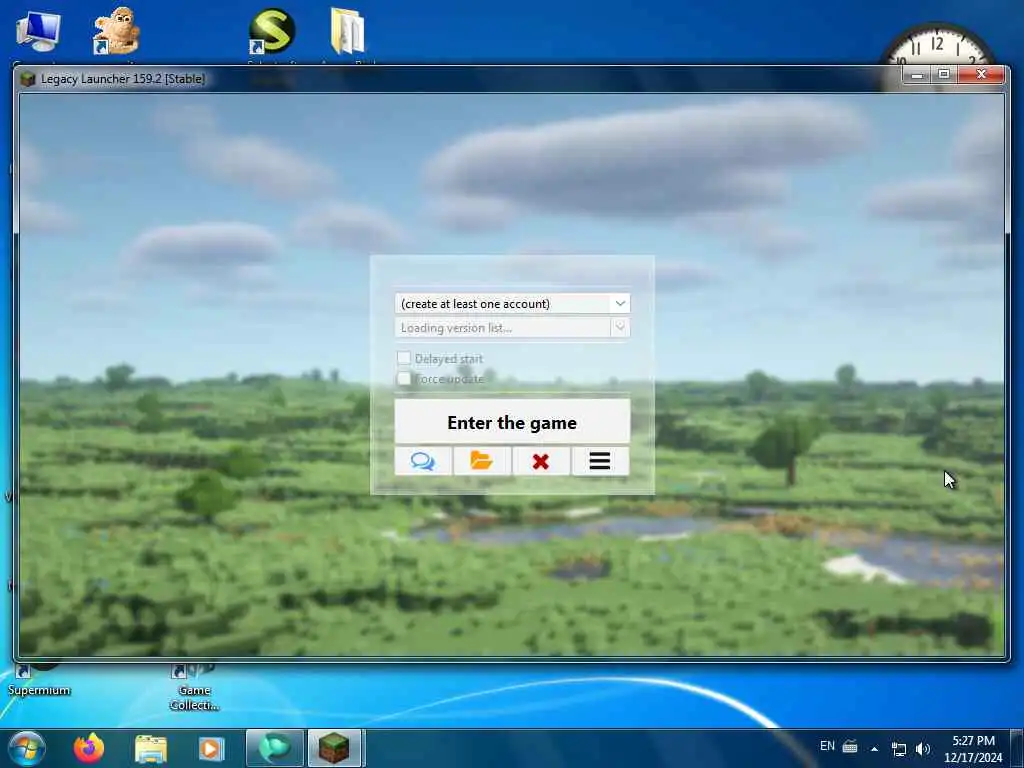This screenshot has width=1024, height=768.
Task: Open the account dropdown (create at least one account)
Action: point(513,304)
